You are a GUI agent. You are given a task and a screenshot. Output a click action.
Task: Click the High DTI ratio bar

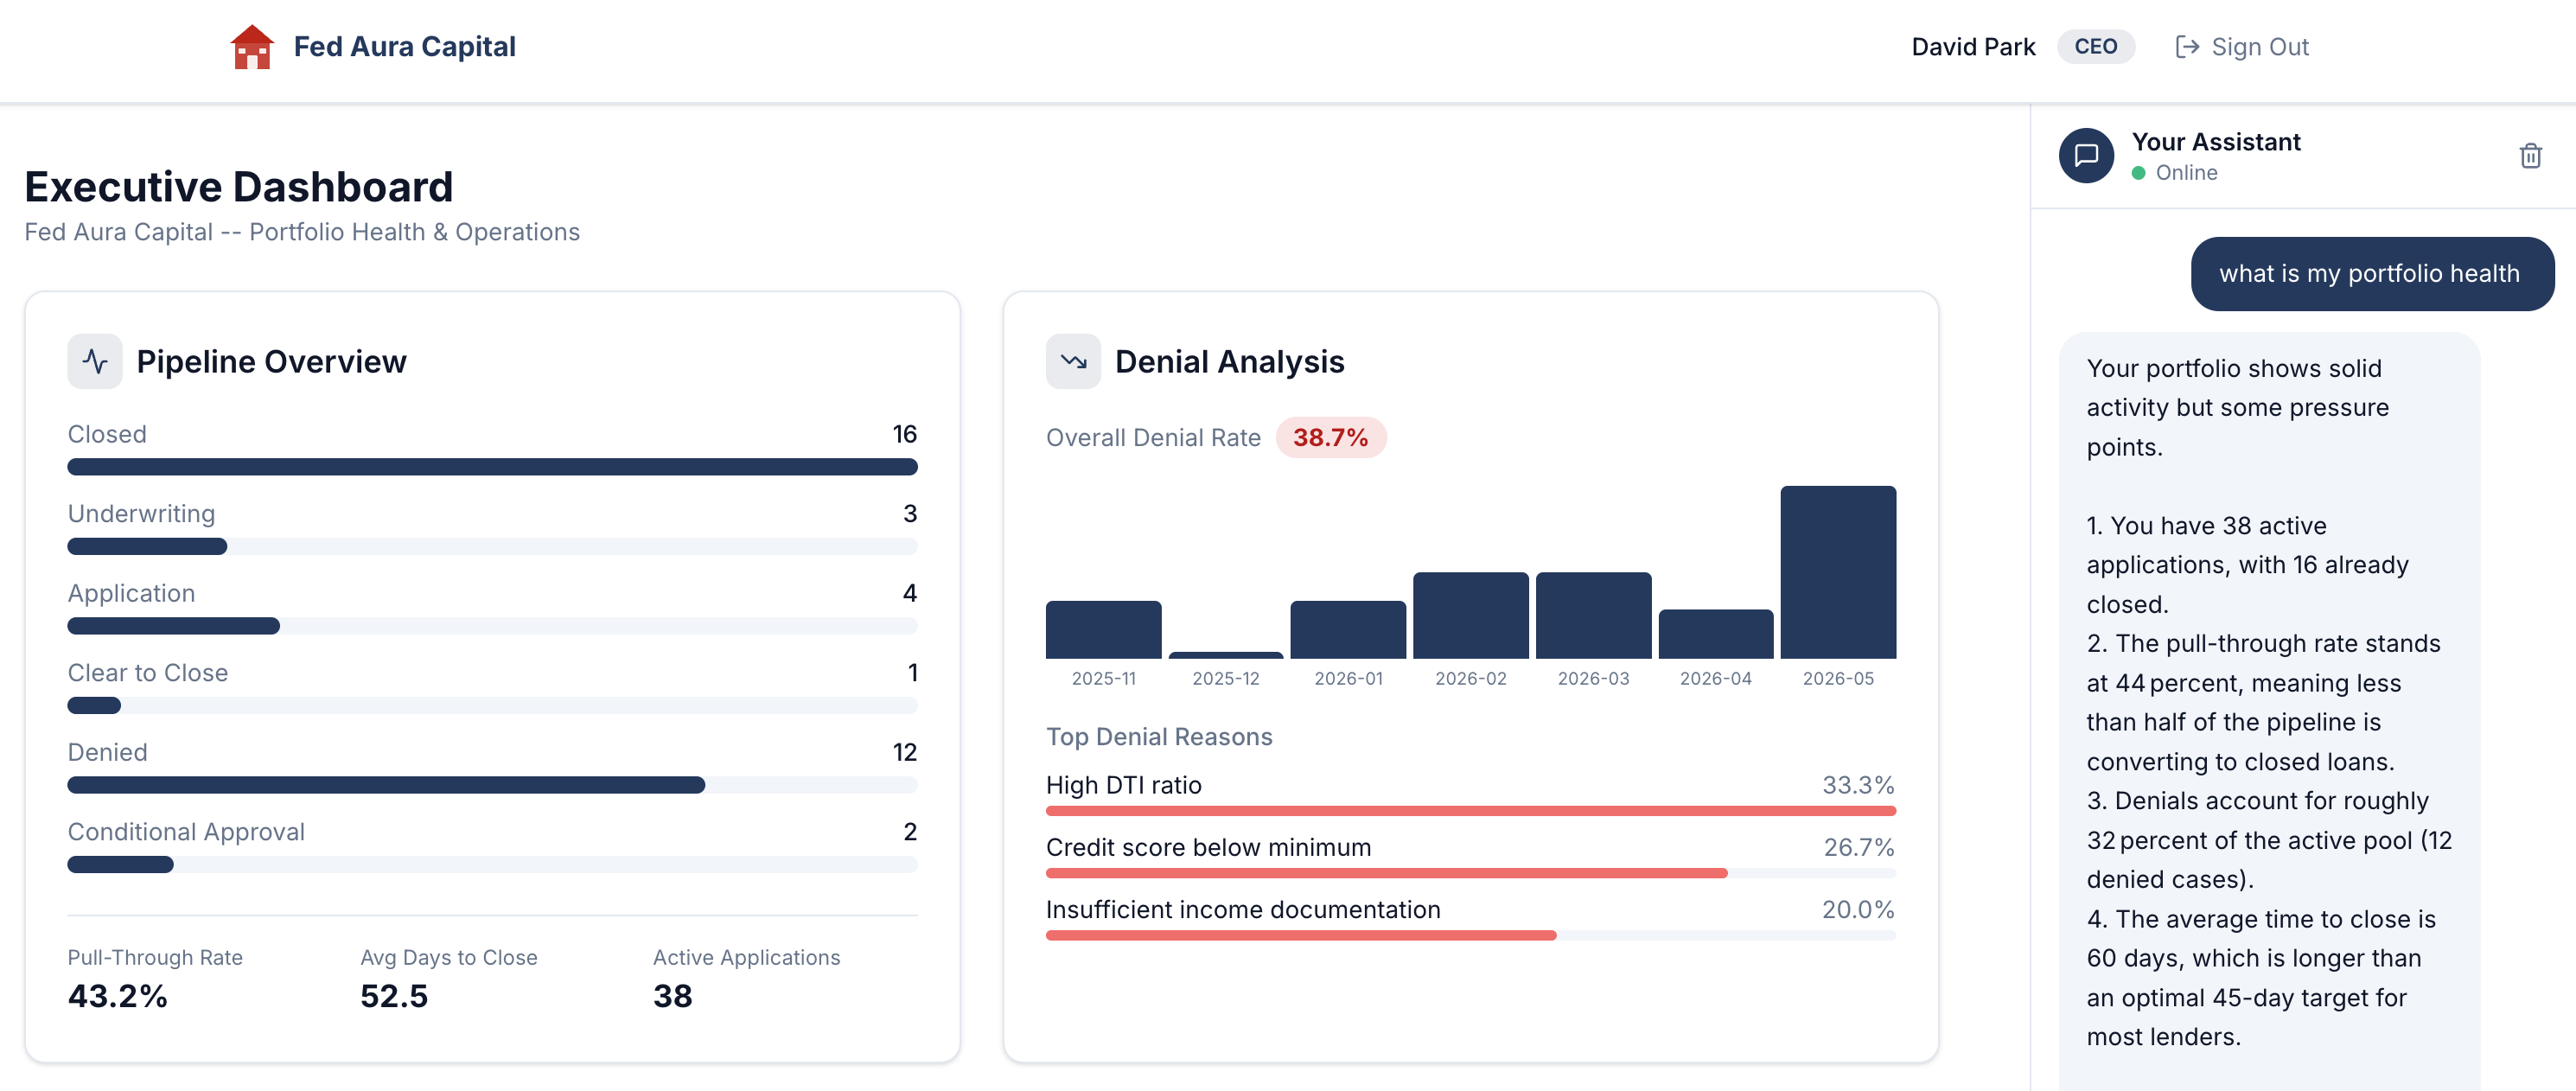[x=1470, y=810]
